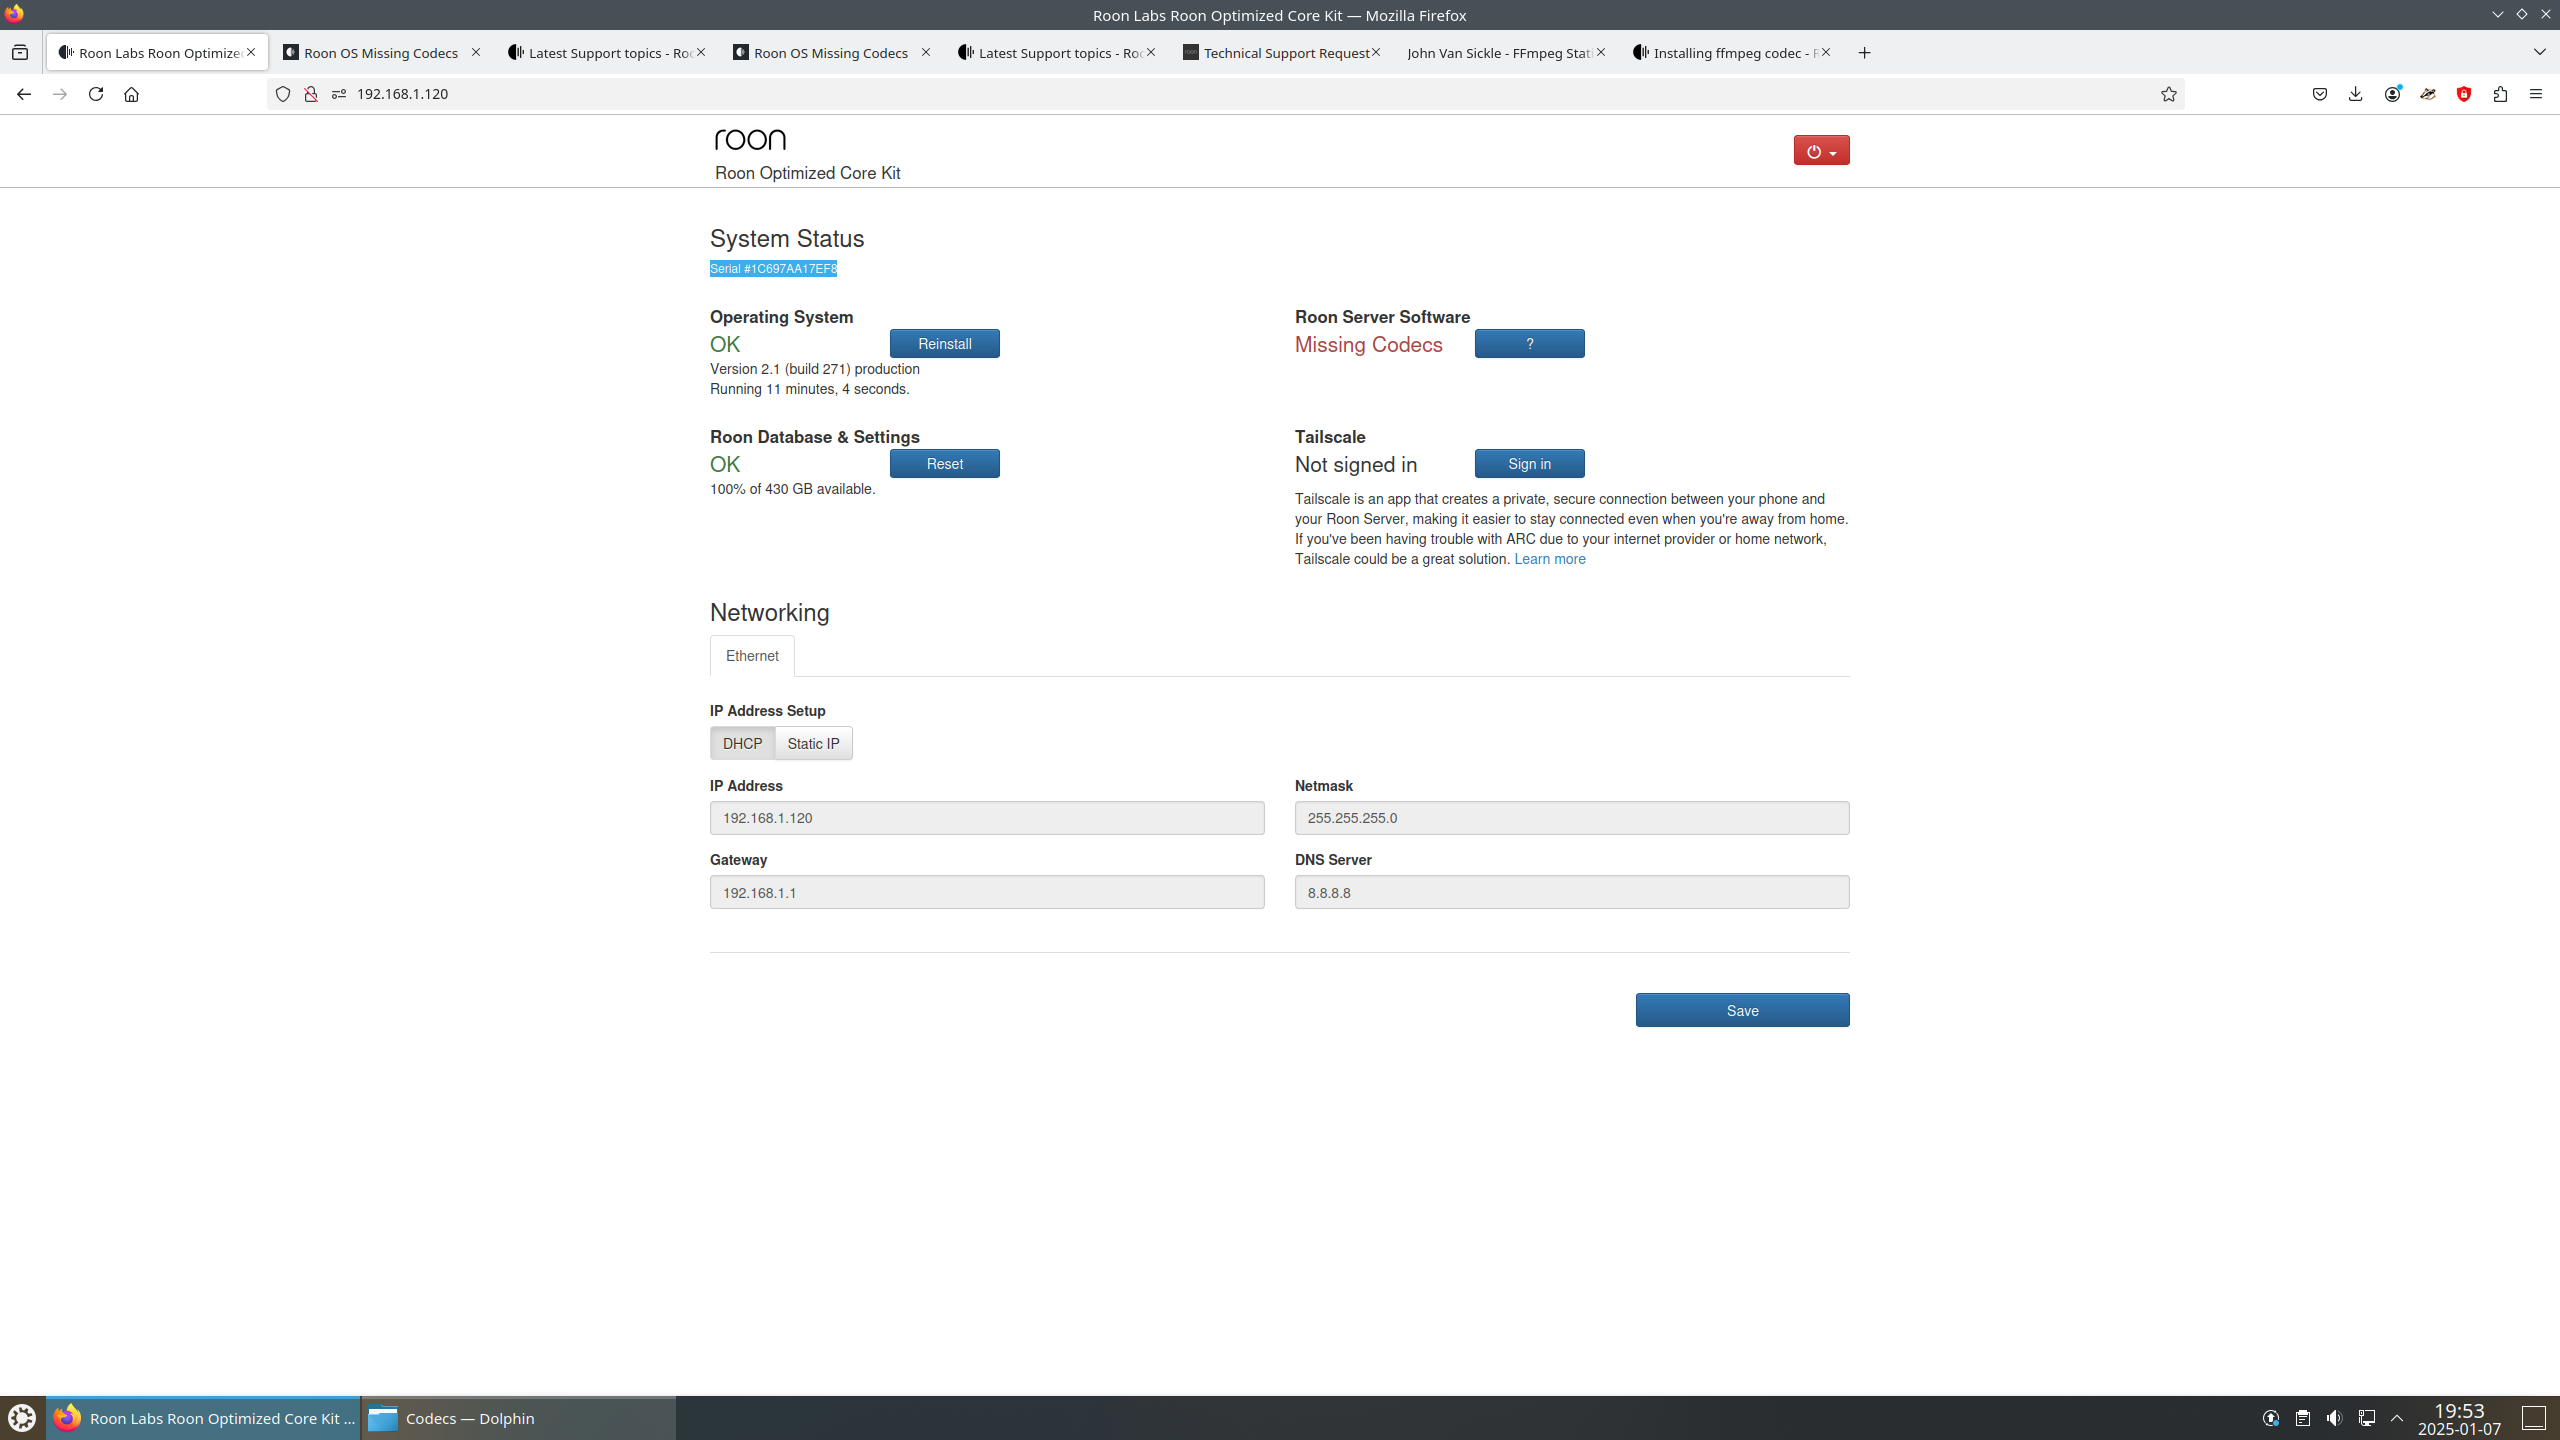Select Static IP address setup

813,743
